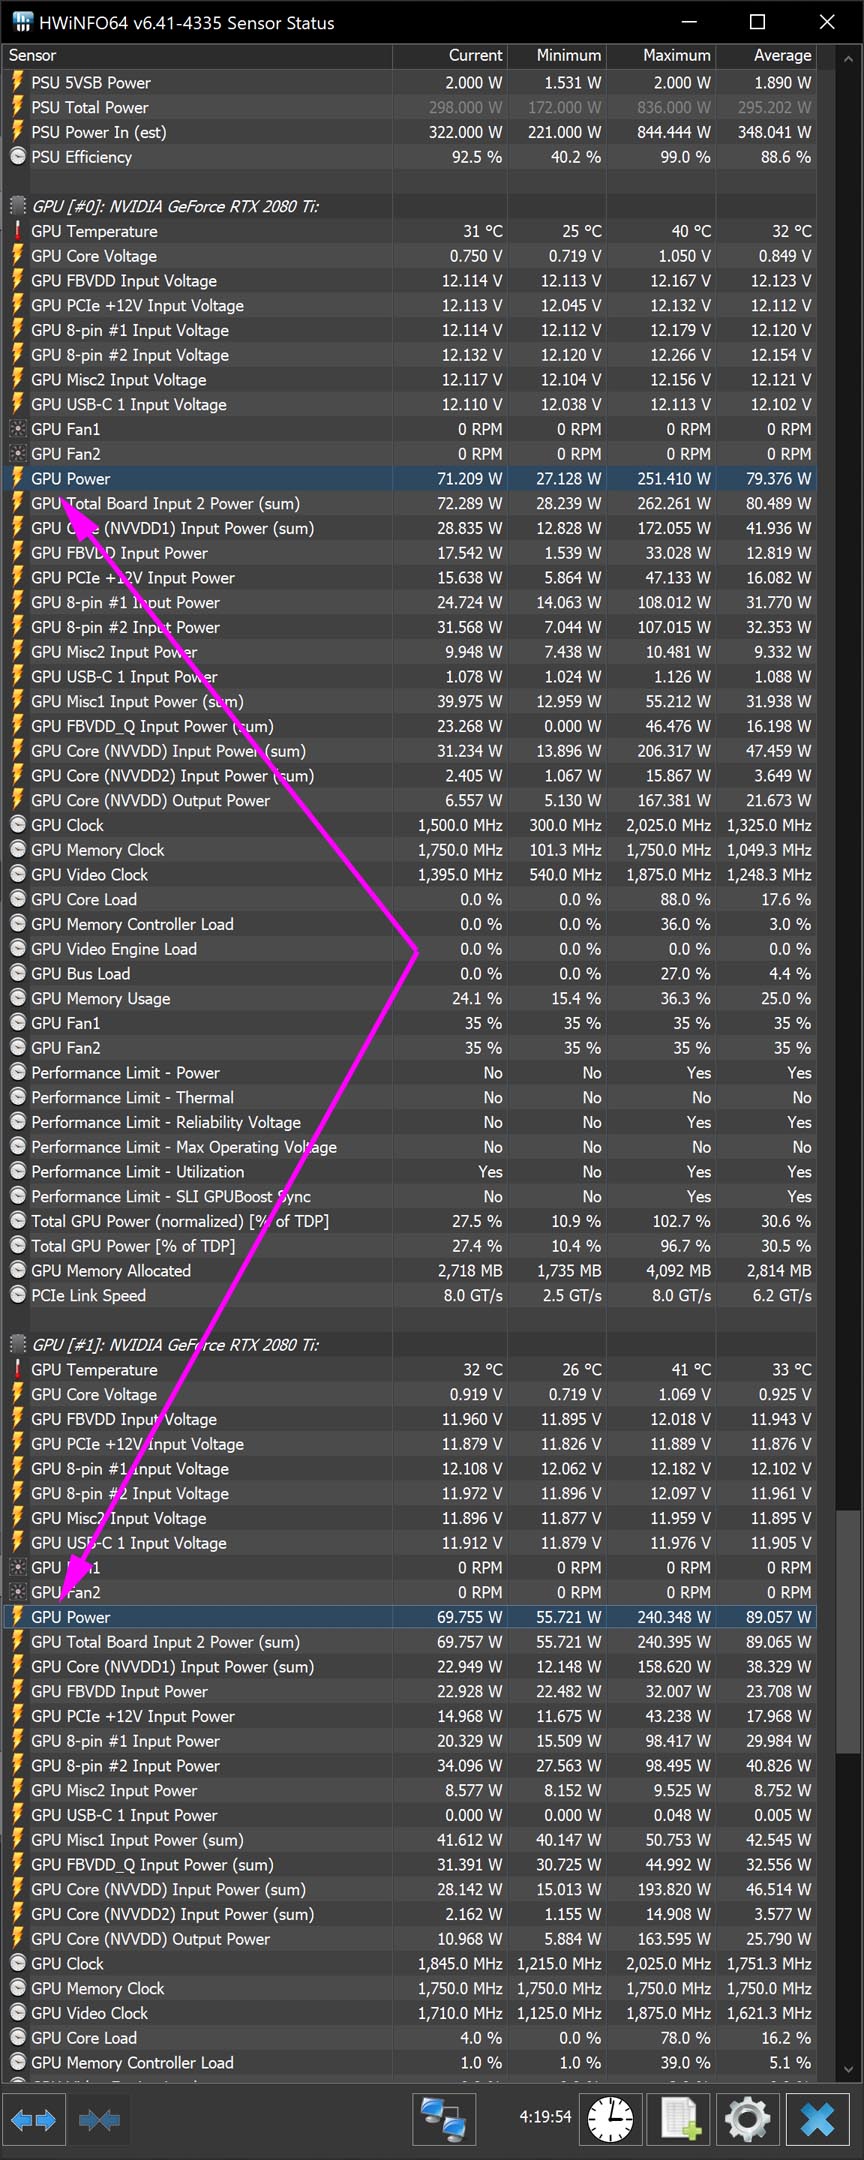Select GPU Total Board Input 2 Power row at 72.289 W
The height and width of the screenshot is (2160, 864).
[x=409, y=503]
